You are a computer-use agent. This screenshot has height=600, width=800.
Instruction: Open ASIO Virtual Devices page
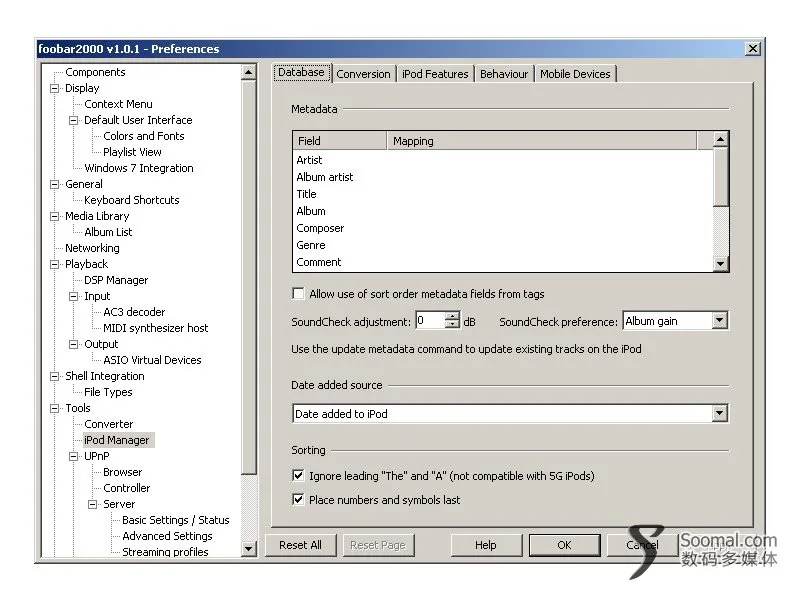coord(152,360)
